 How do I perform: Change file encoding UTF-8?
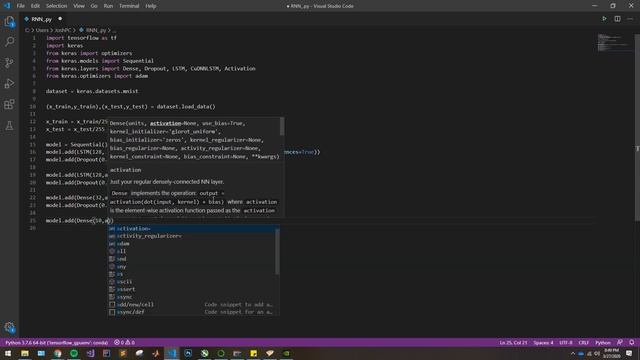tap(566, 342)
